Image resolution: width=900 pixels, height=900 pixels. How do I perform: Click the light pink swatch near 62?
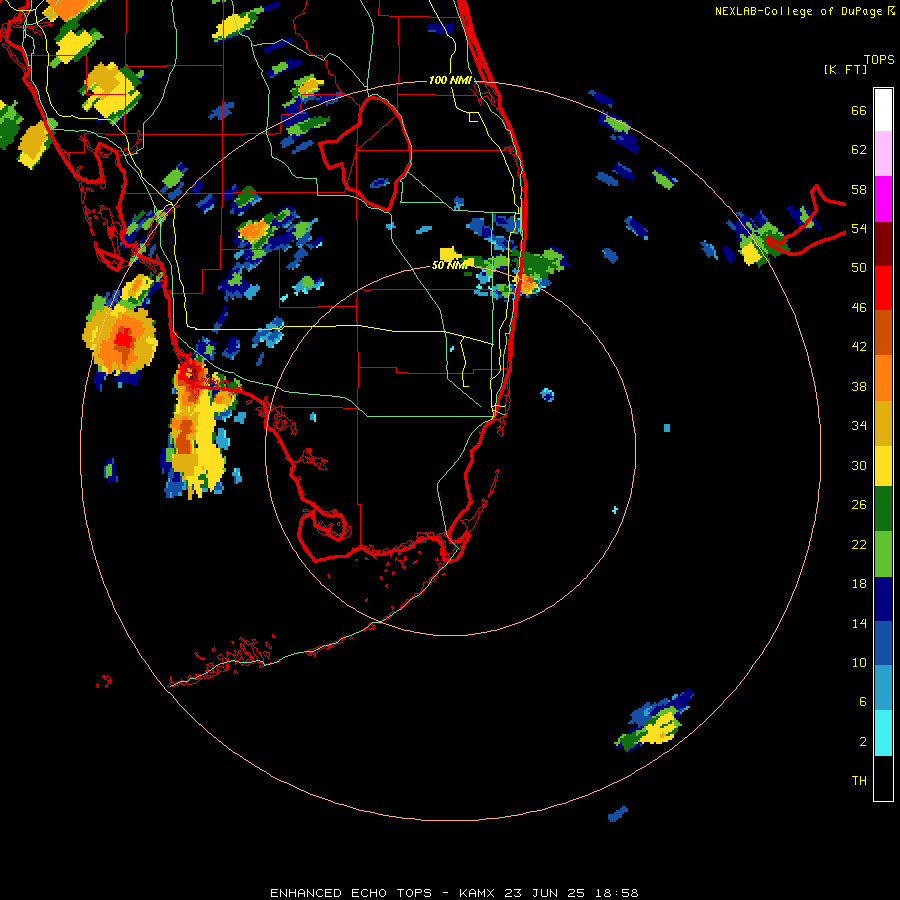[883, 153]
